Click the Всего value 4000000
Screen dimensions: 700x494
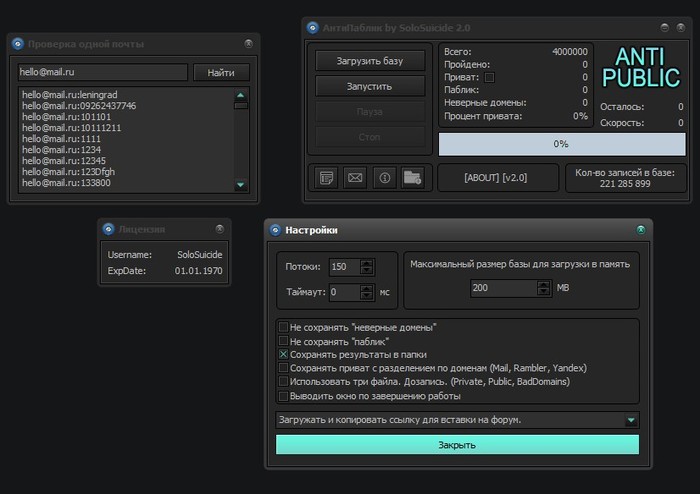point(570,52)
